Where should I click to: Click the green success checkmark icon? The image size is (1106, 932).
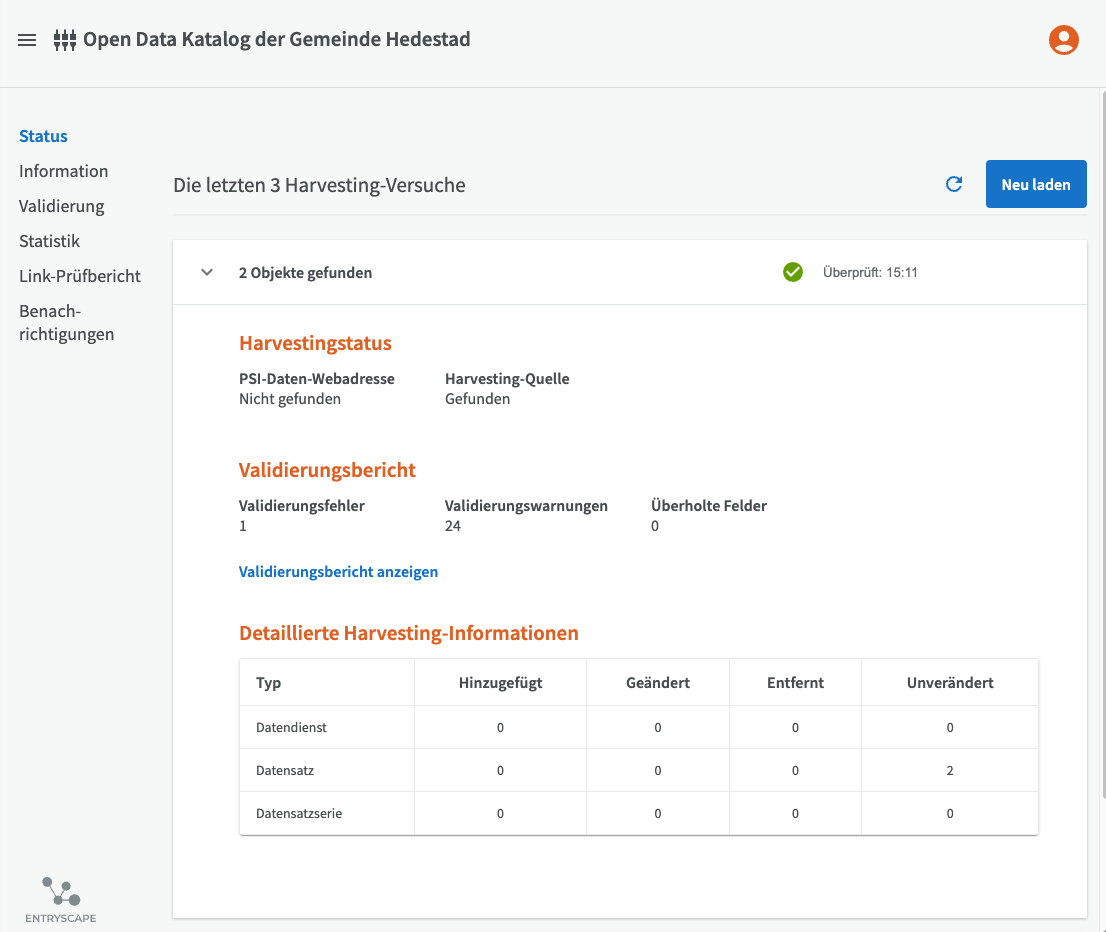pyautogui.click(x=793, y=272)
